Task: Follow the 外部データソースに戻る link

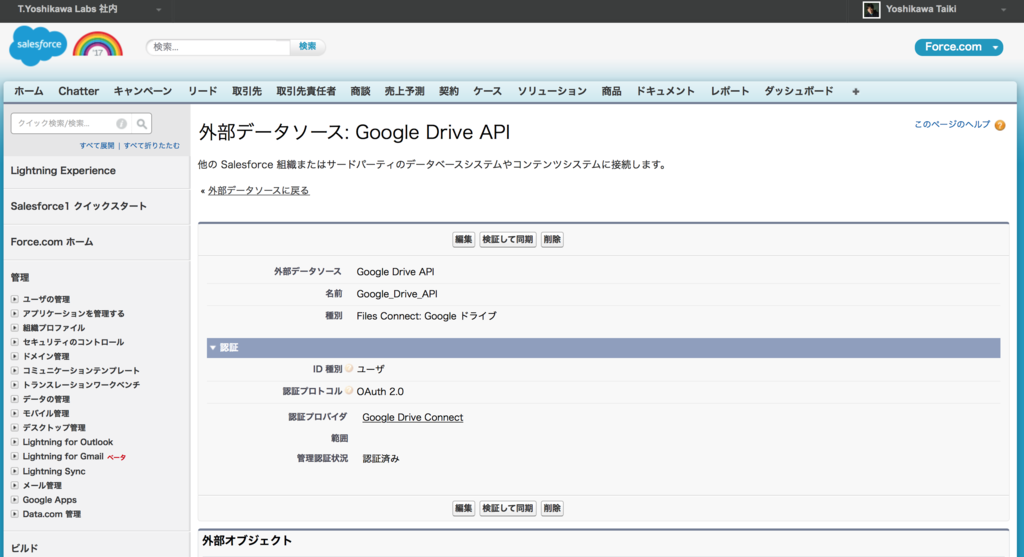Action: pos(259,191)
